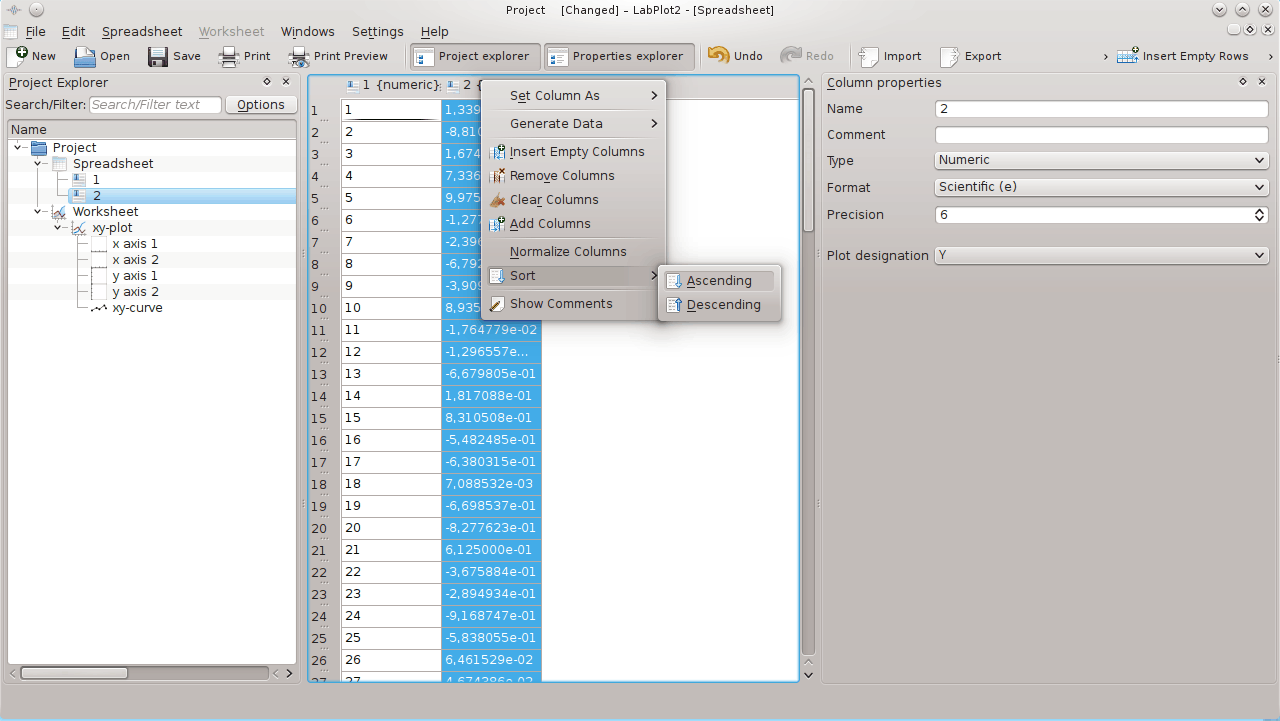The image size is (1280, 721).
Task: Click the Undo toolbar icon
Action: tap(718, 56)
